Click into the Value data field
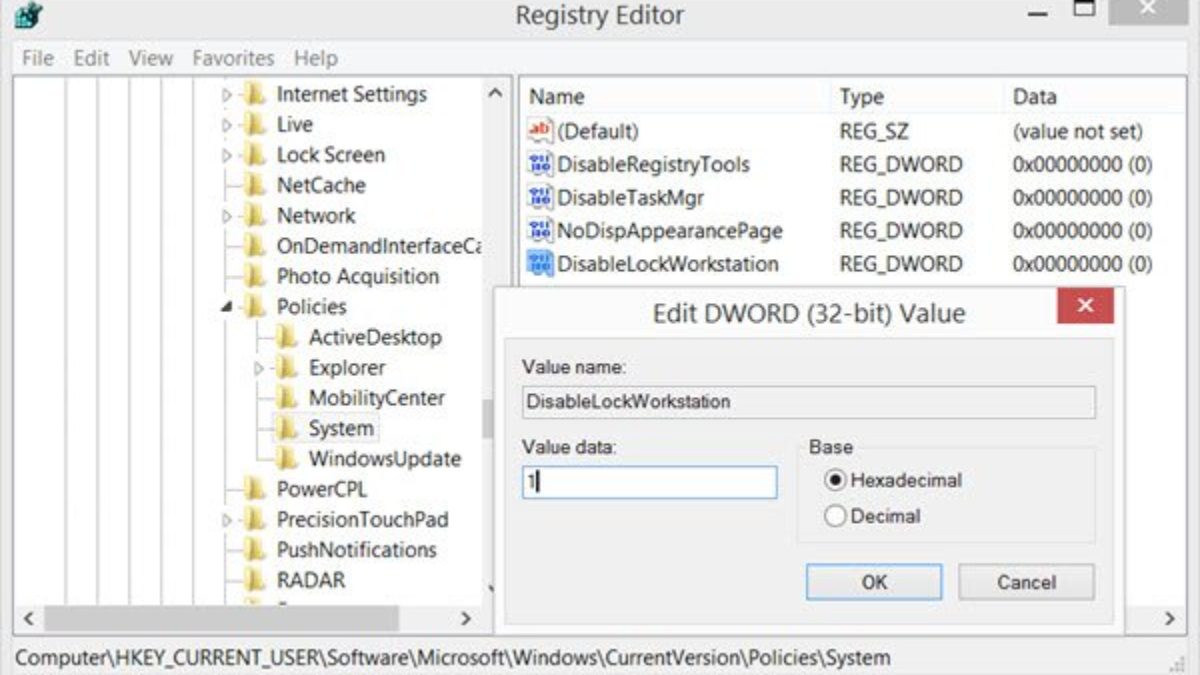This screenshot has height=675, width=1200. [x=649, y=482]
